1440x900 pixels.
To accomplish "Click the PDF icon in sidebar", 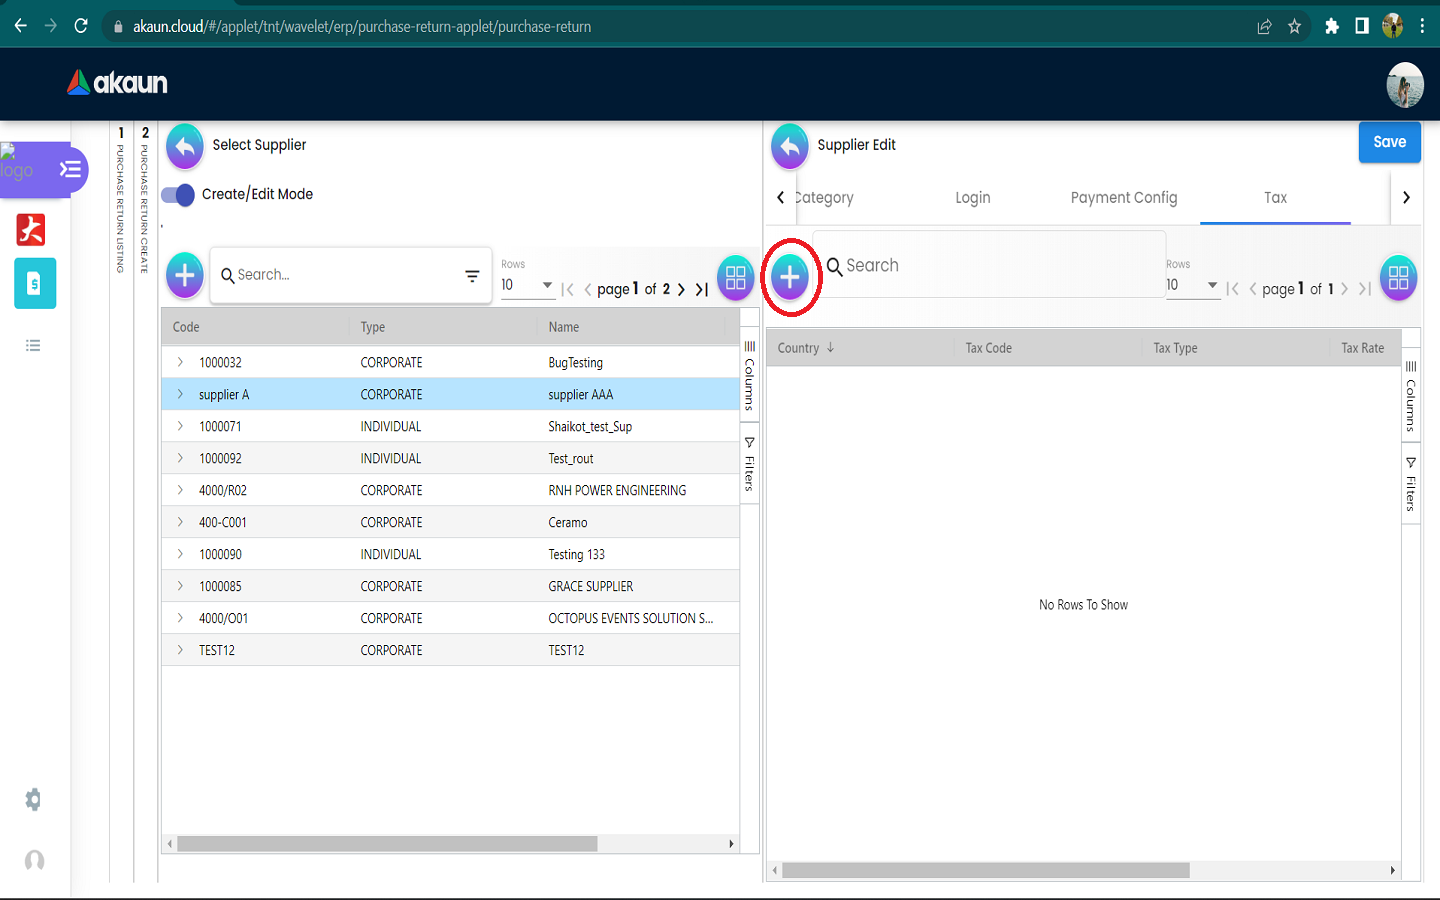I will click(x=31, y=230).
